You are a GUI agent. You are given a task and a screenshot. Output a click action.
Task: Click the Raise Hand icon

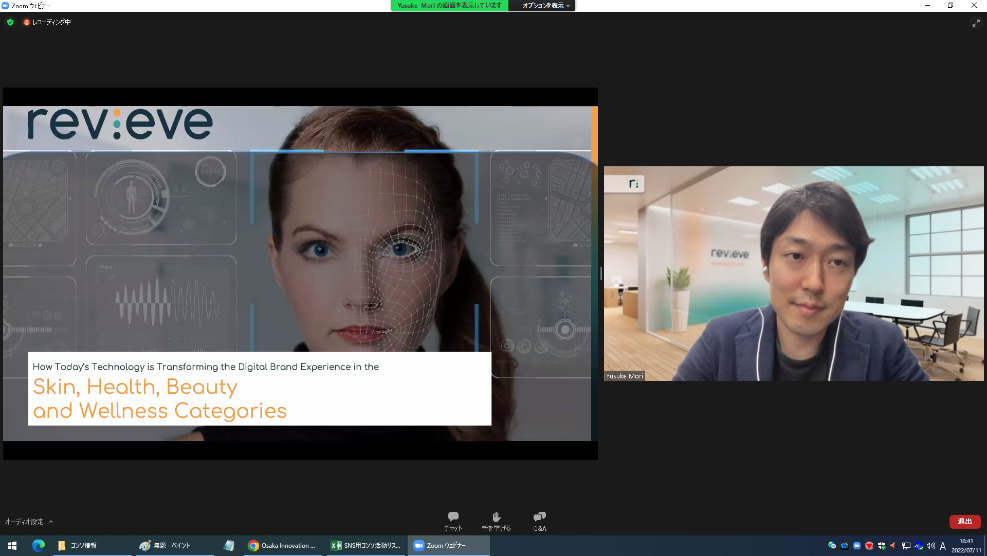coord(496,519)
